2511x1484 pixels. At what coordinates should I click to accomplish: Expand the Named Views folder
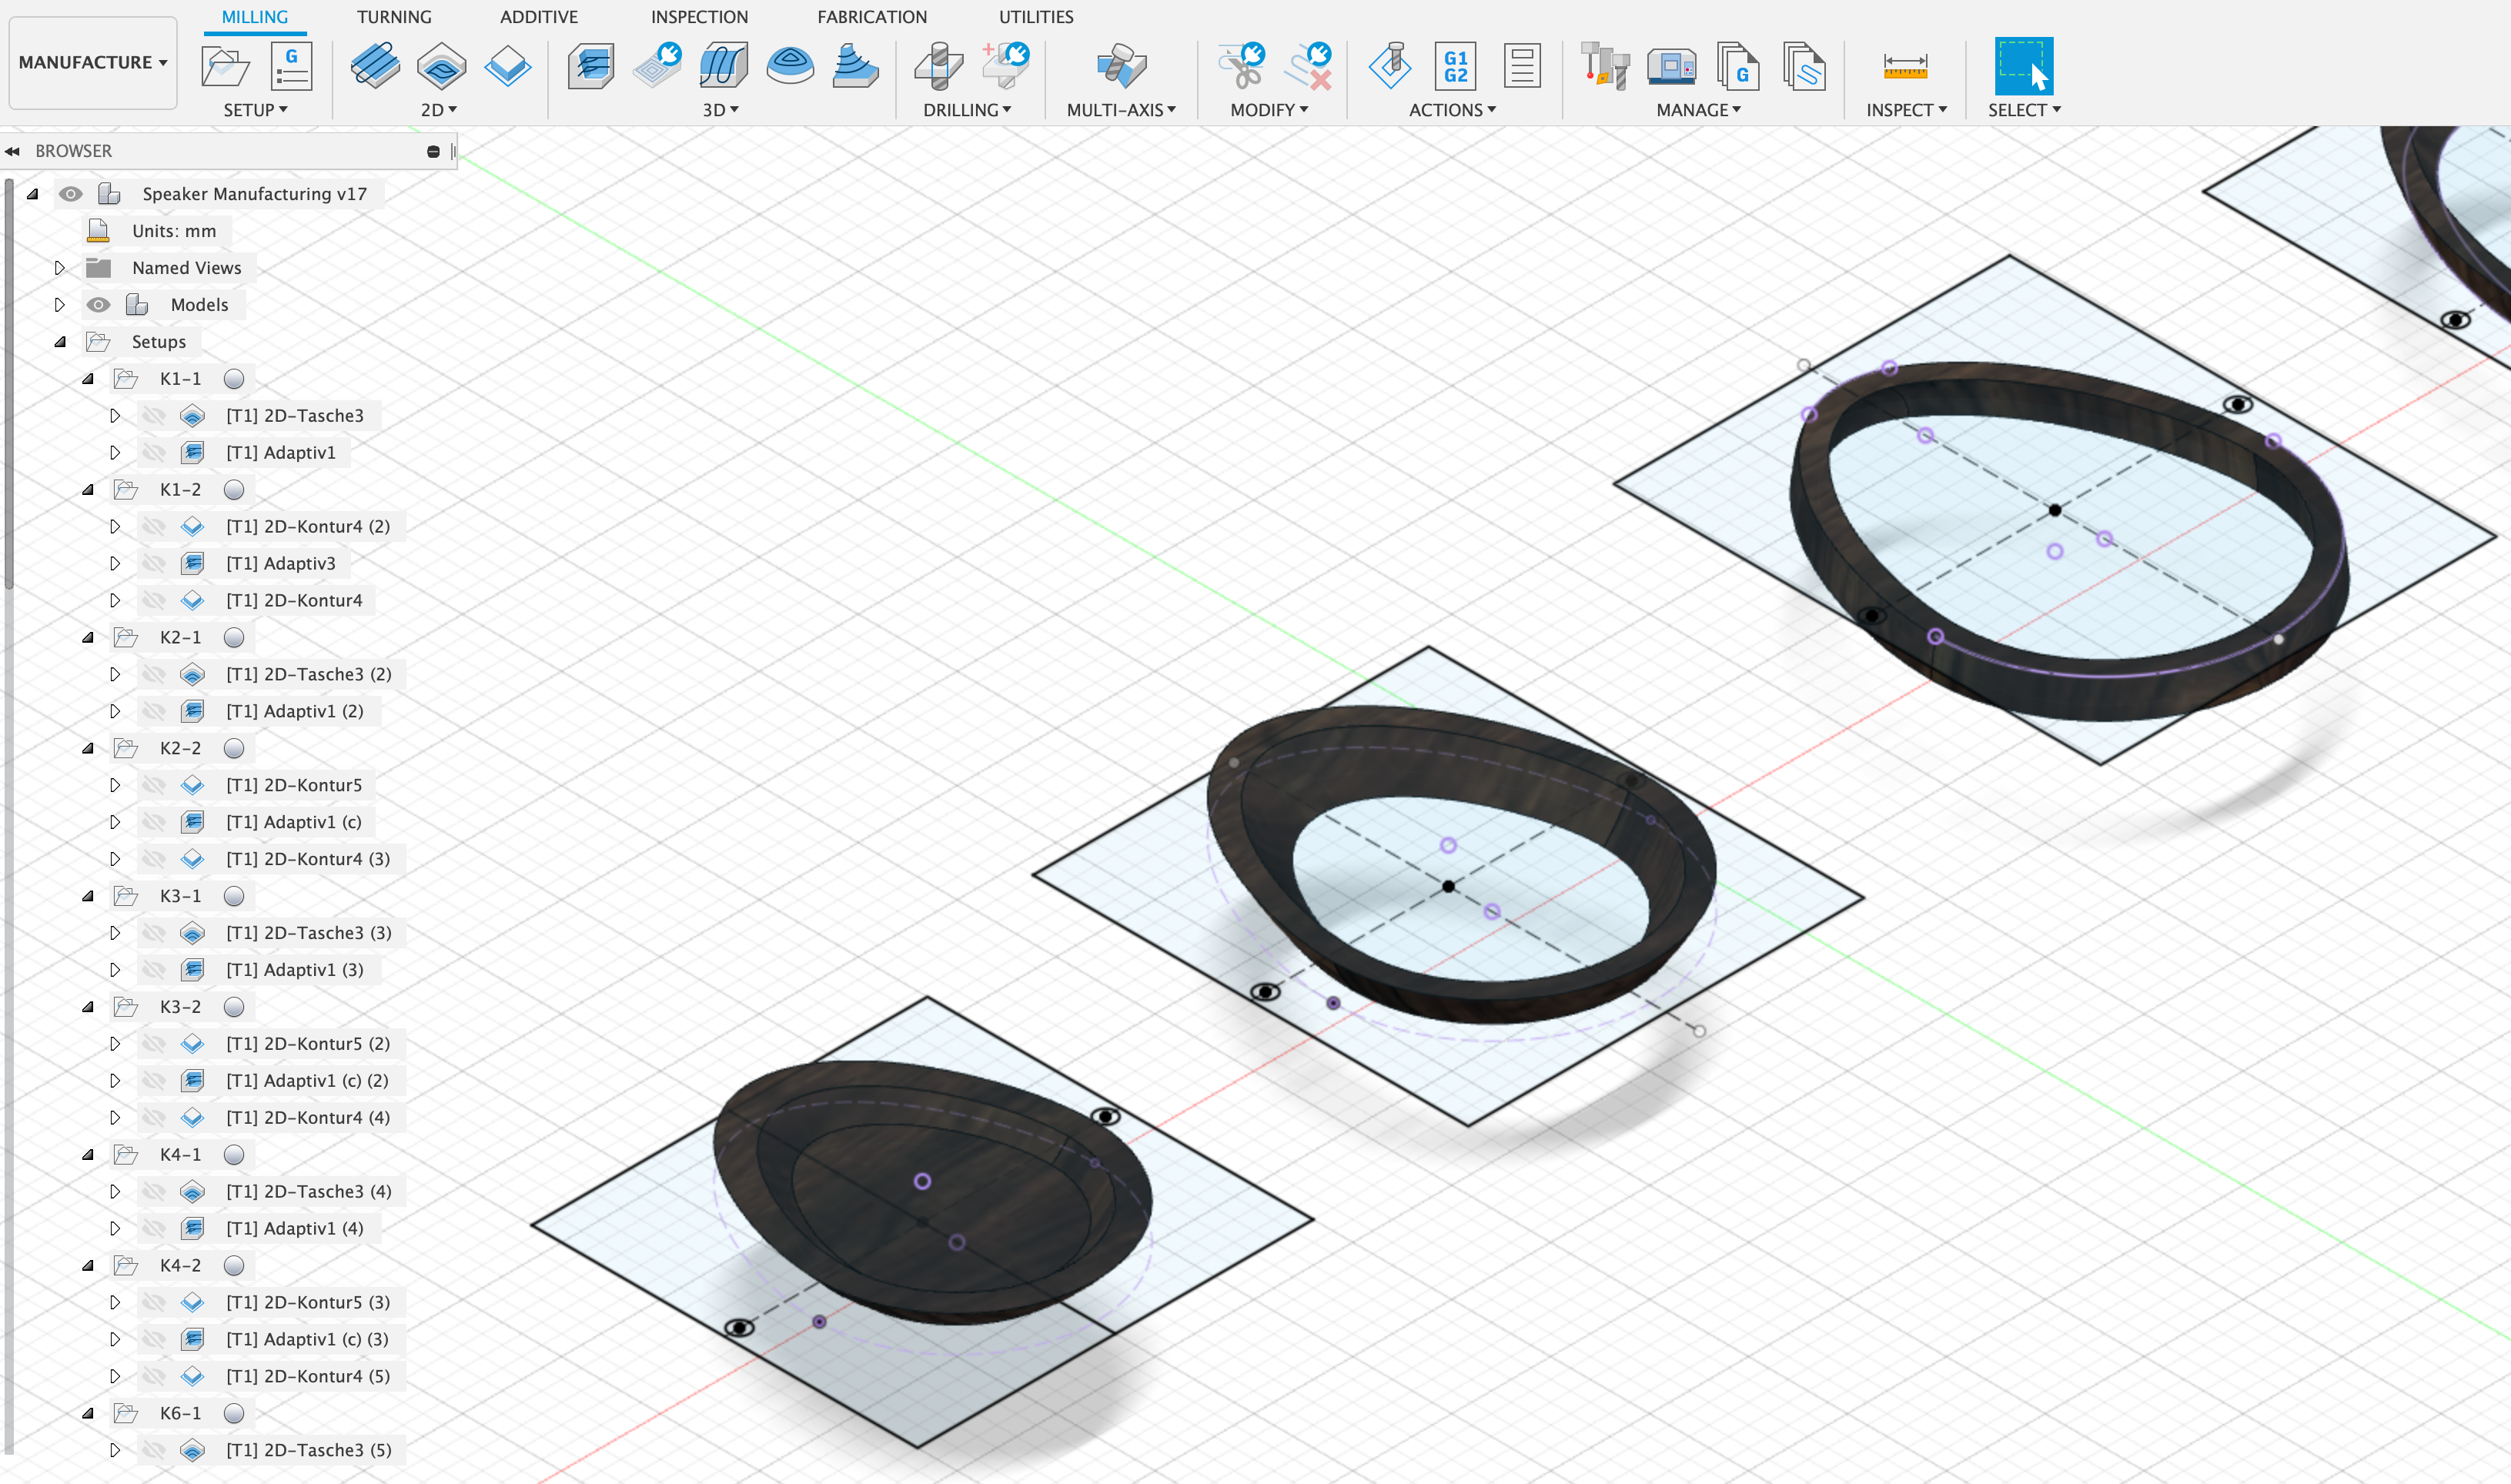59,267
